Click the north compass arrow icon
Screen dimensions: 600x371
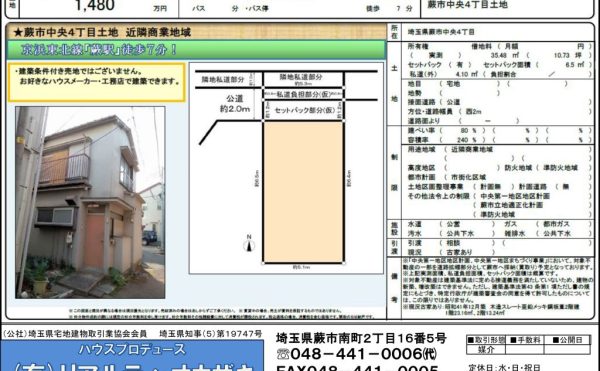(x=249, y=244)
